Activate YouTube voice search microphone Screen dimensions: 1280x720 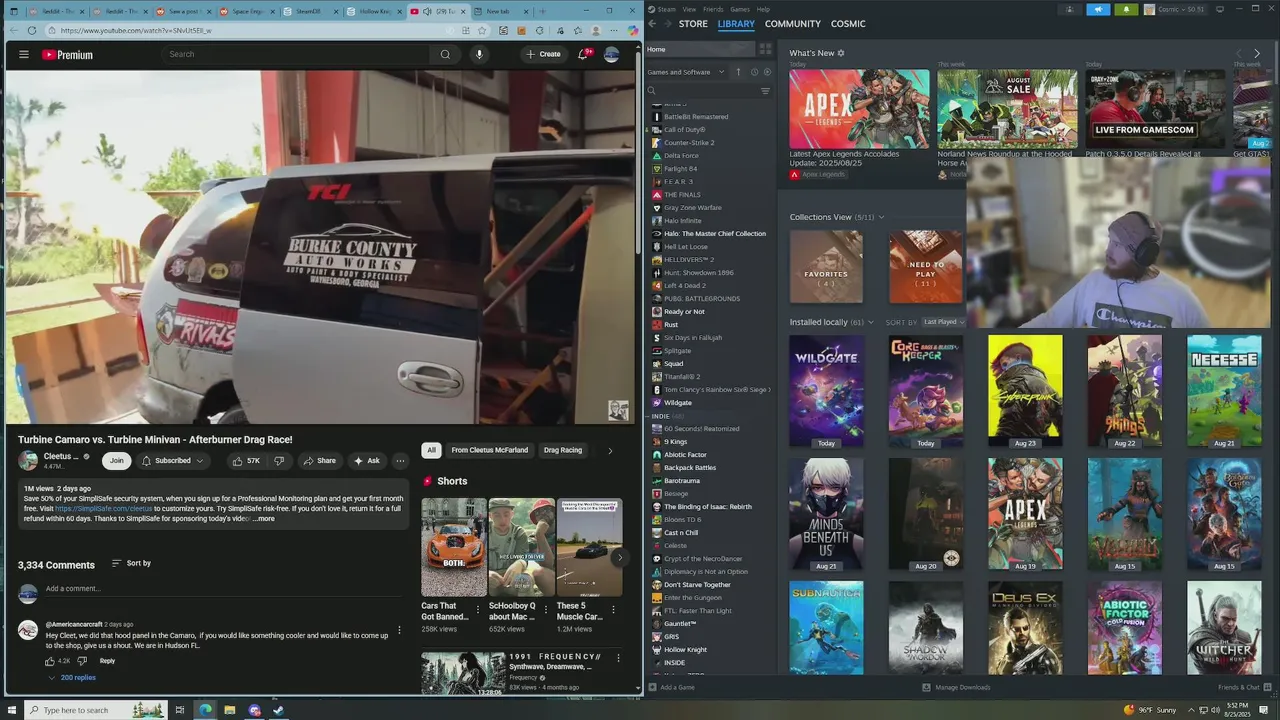(479, 54)
